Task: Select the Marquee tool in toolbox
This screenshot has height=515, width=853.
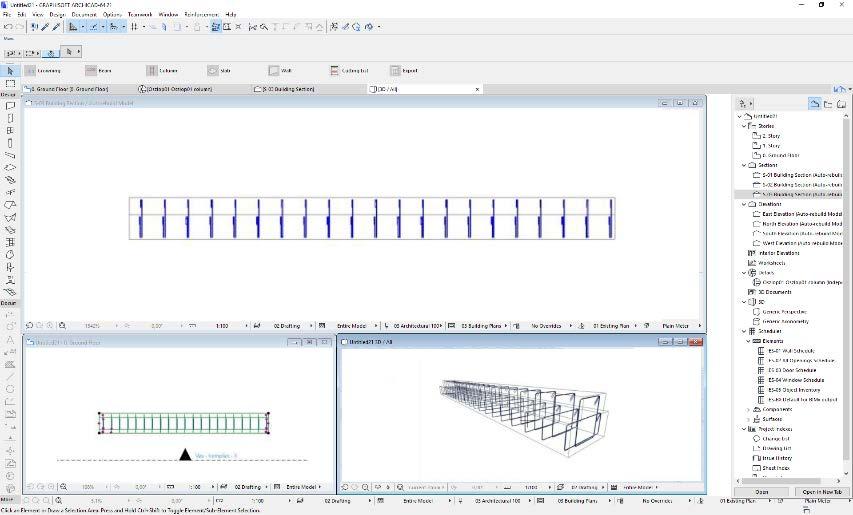Action: click(10, 84)
